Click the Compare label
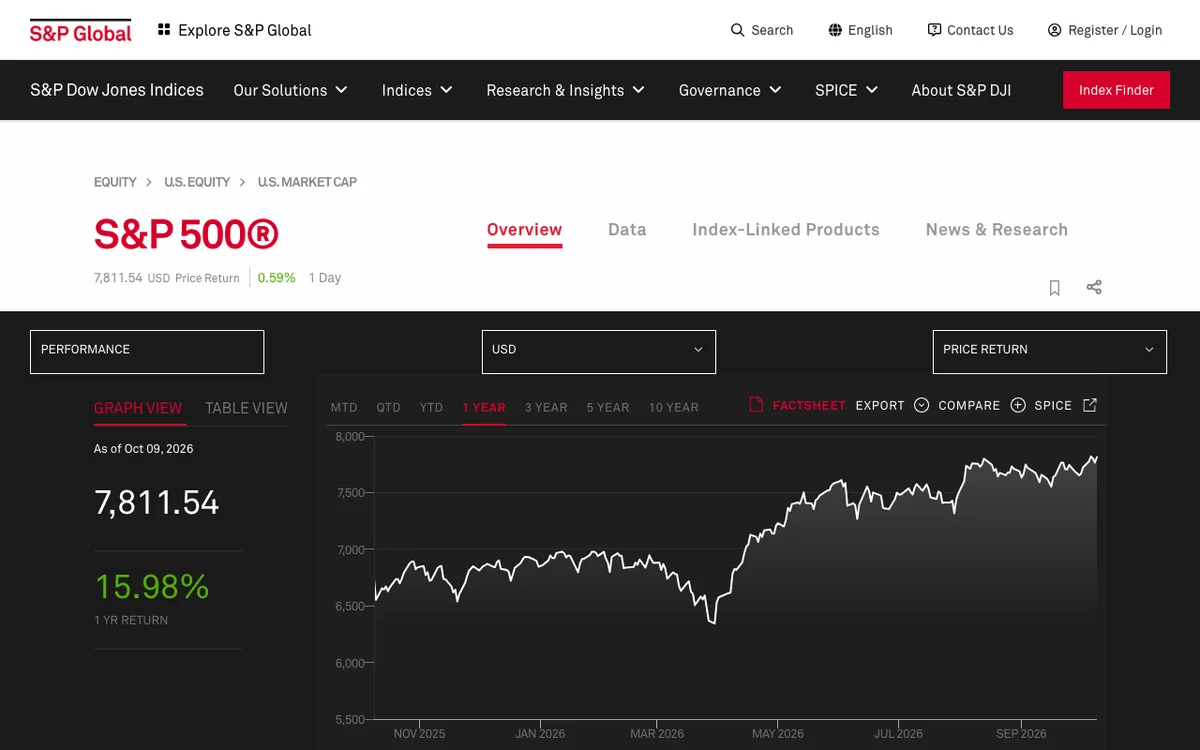 tap(969, 405)
